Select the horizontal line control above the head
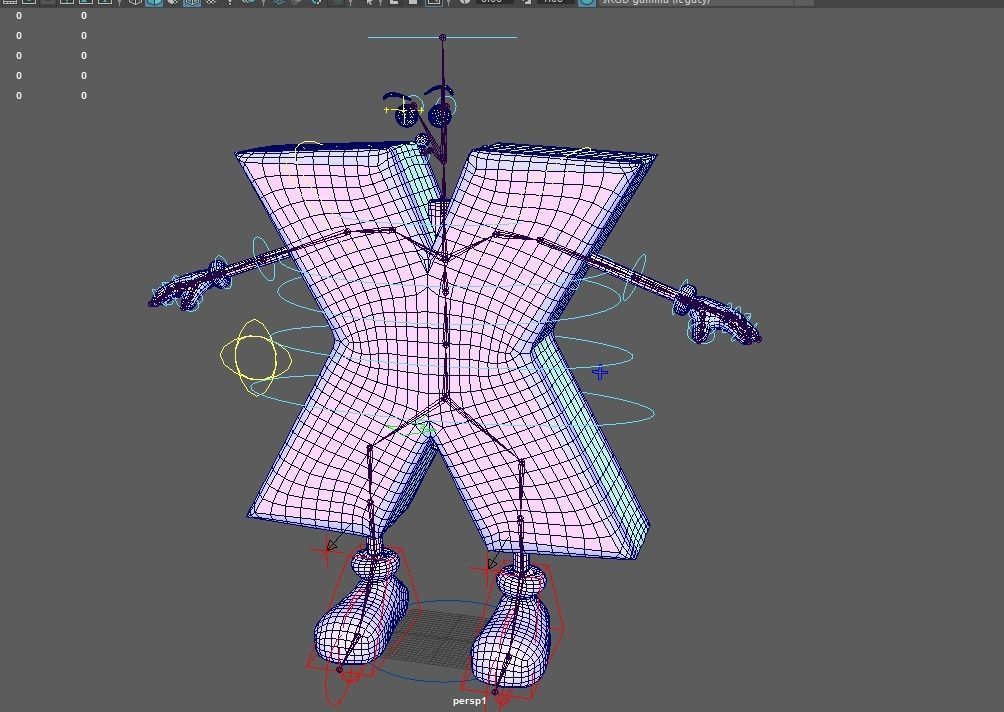 tap(442, 37)
